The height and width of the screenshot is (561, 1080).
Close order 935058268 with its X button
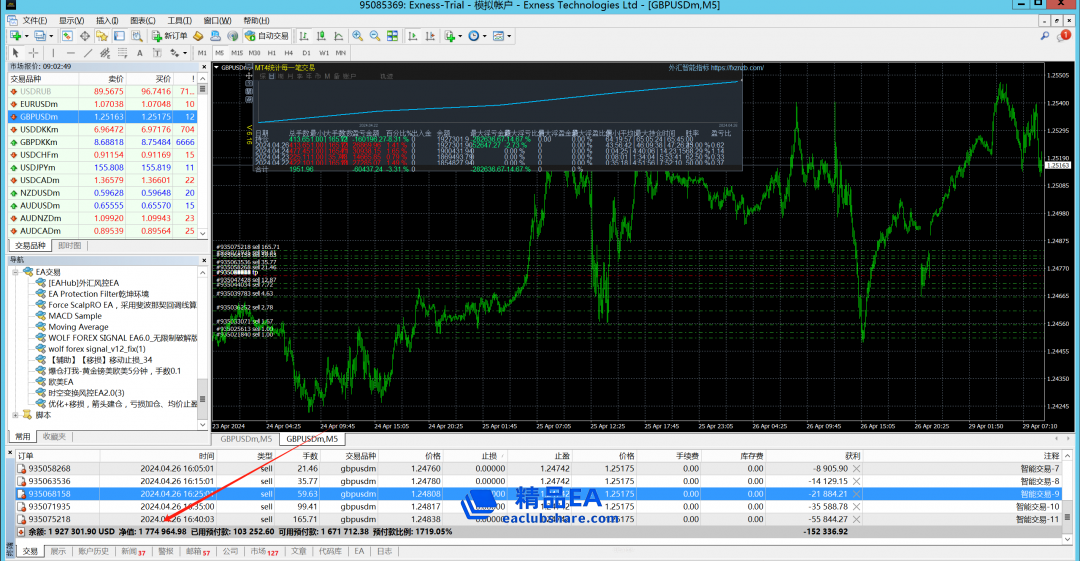pos(858,468)
